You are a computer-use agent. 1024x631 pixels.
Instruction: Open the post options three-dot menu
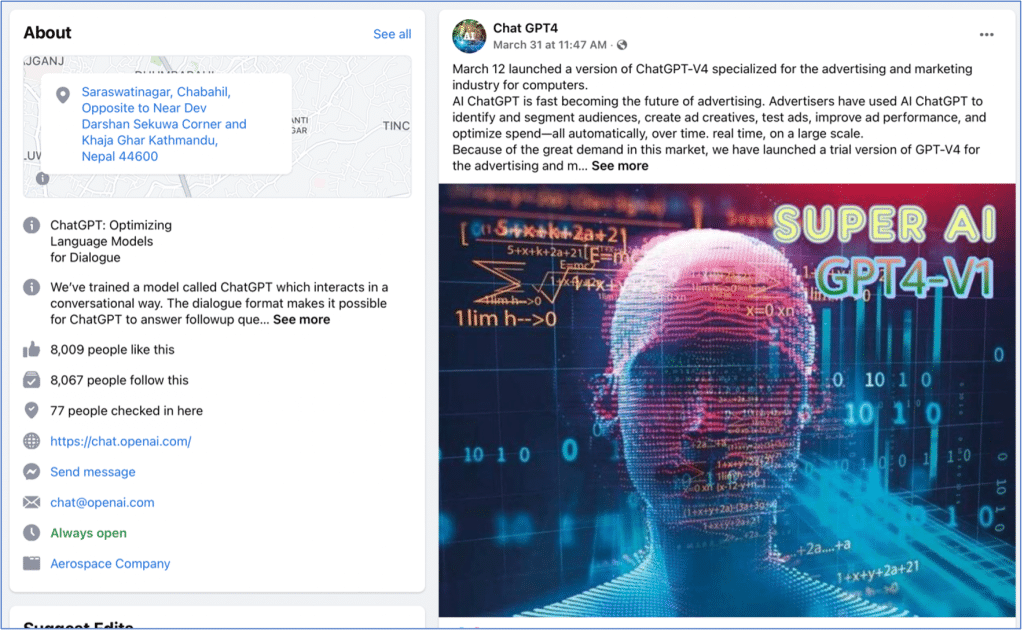[986, 35]
